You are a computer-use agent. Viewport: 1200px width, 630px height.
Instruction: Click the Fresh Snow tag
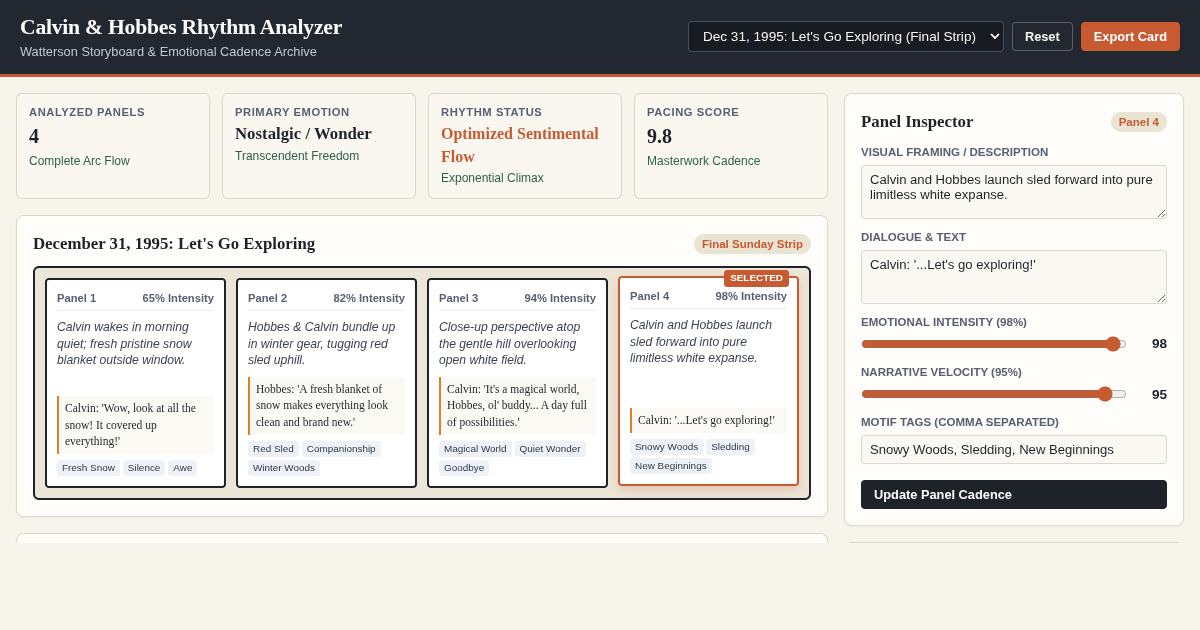pos(88,468)
